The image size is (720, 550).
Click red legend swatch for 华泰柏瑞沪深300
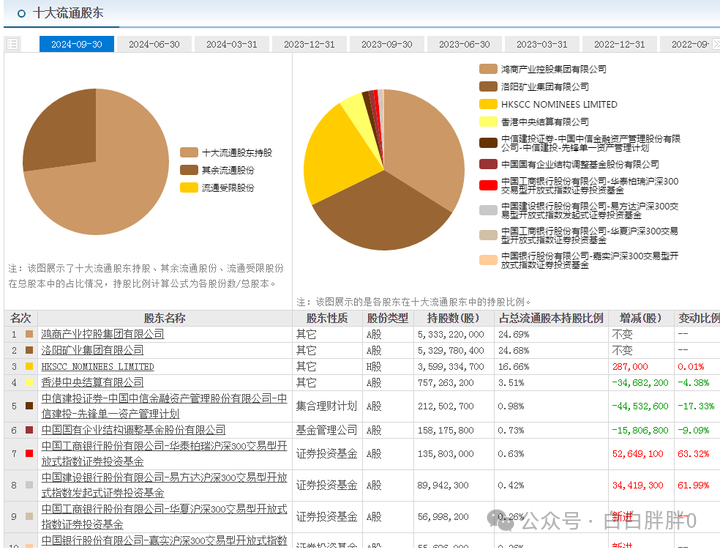[x=488, y=185]
